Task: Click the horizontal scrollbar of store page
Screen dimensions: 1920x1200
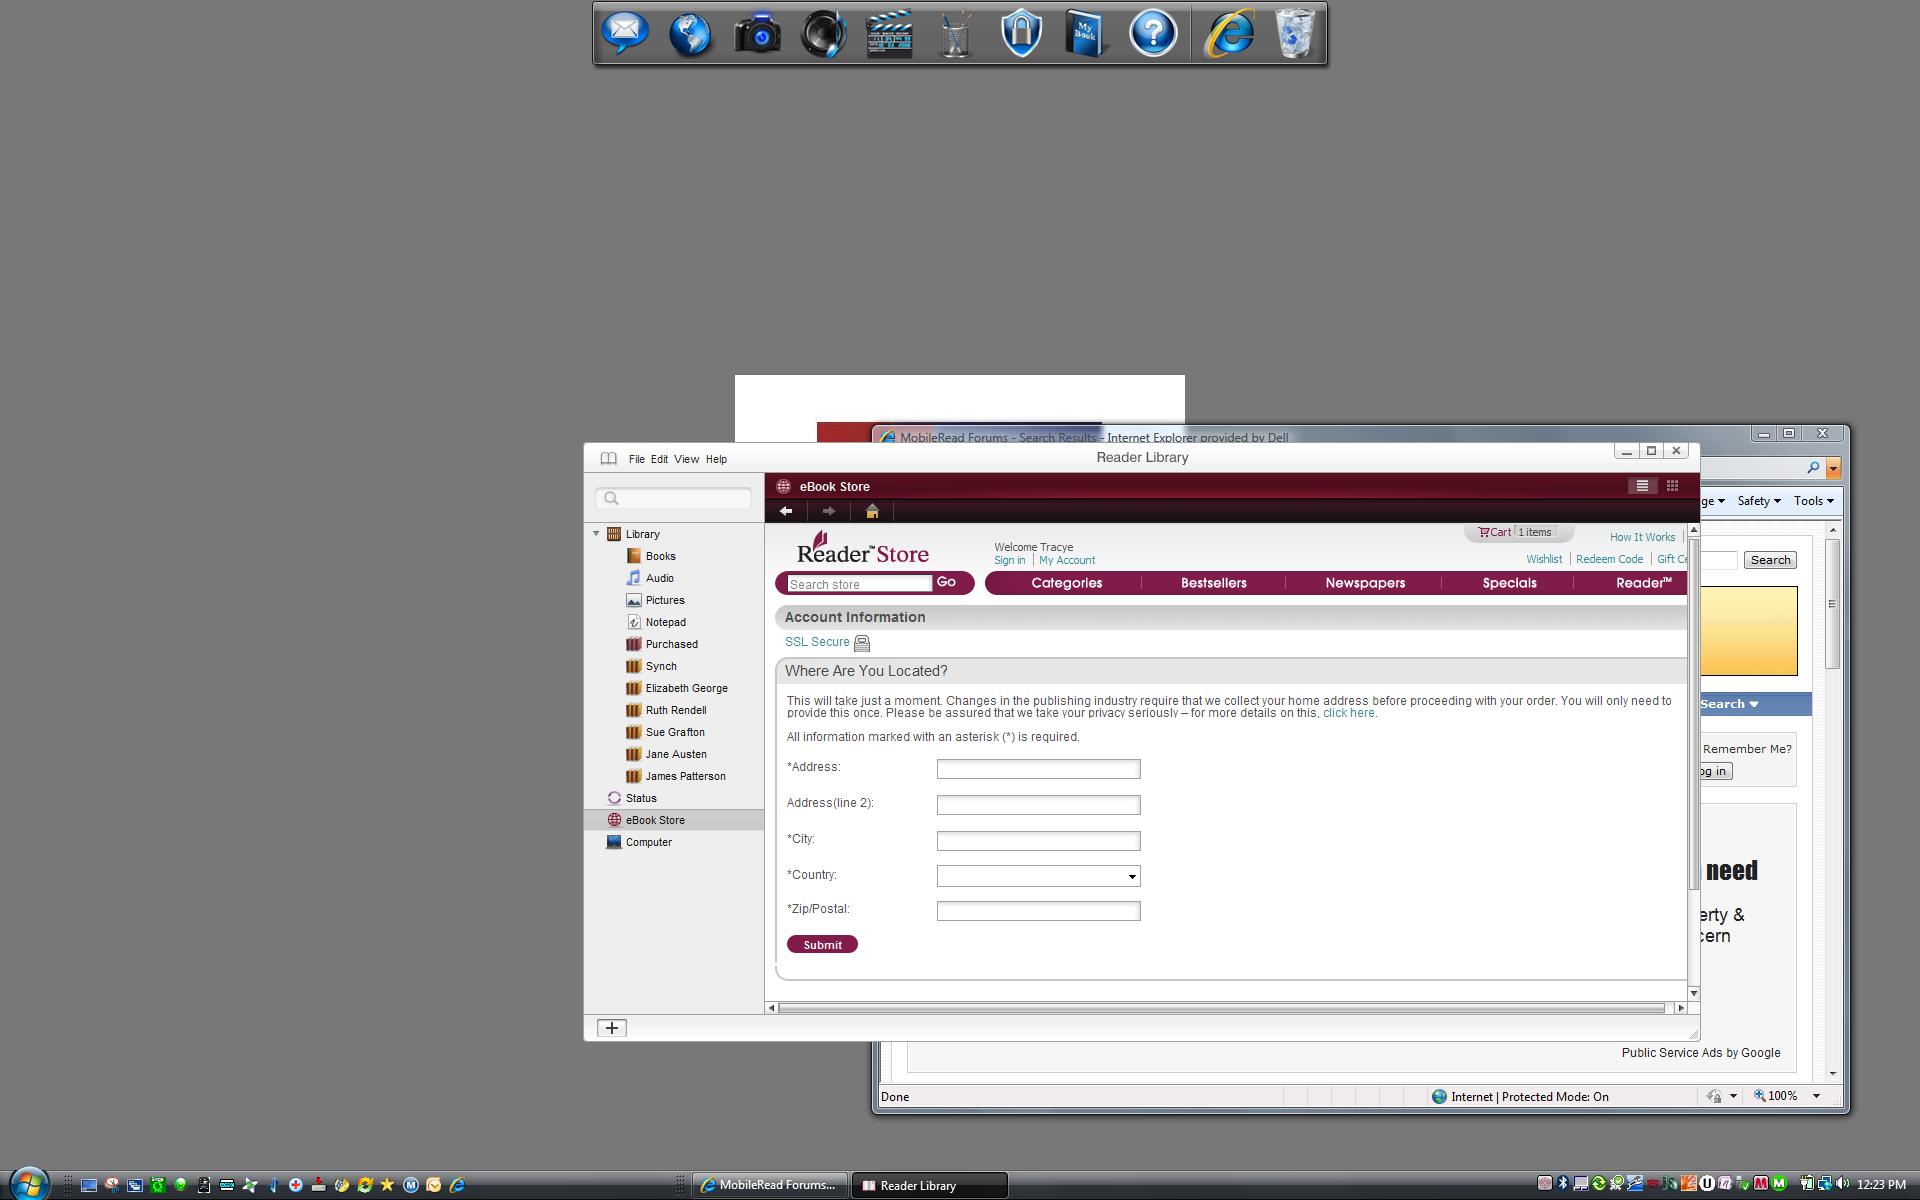Action: point(1220,1008)
